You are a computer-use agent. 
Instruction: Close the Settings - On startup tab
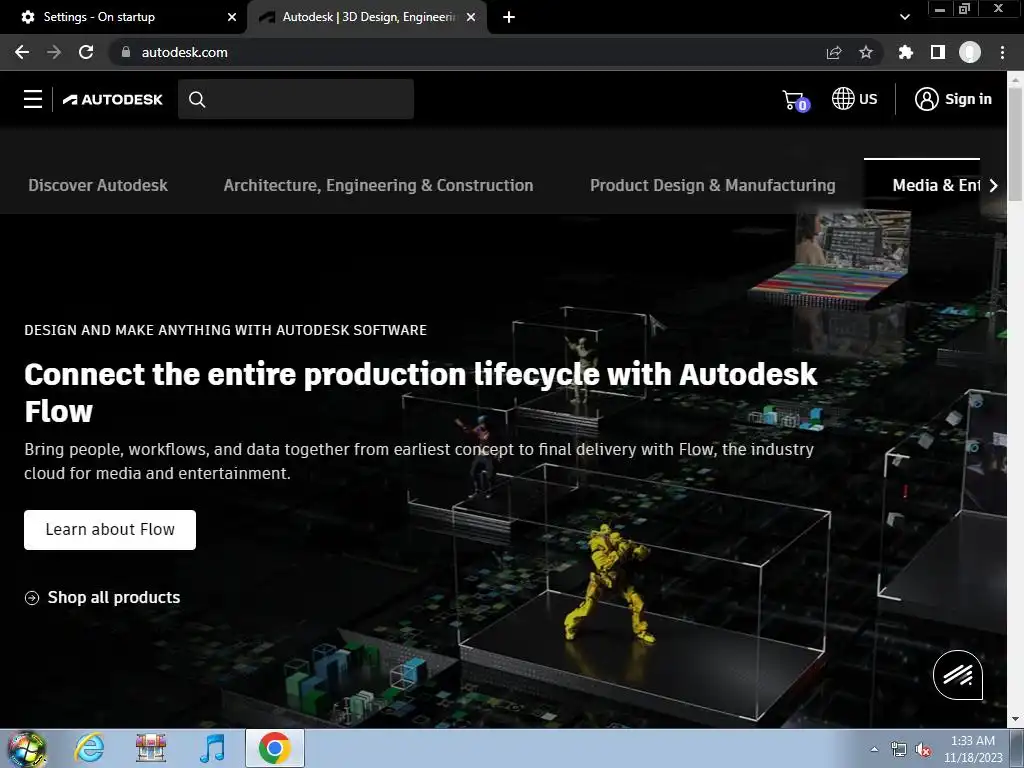[x=232, y=17]
